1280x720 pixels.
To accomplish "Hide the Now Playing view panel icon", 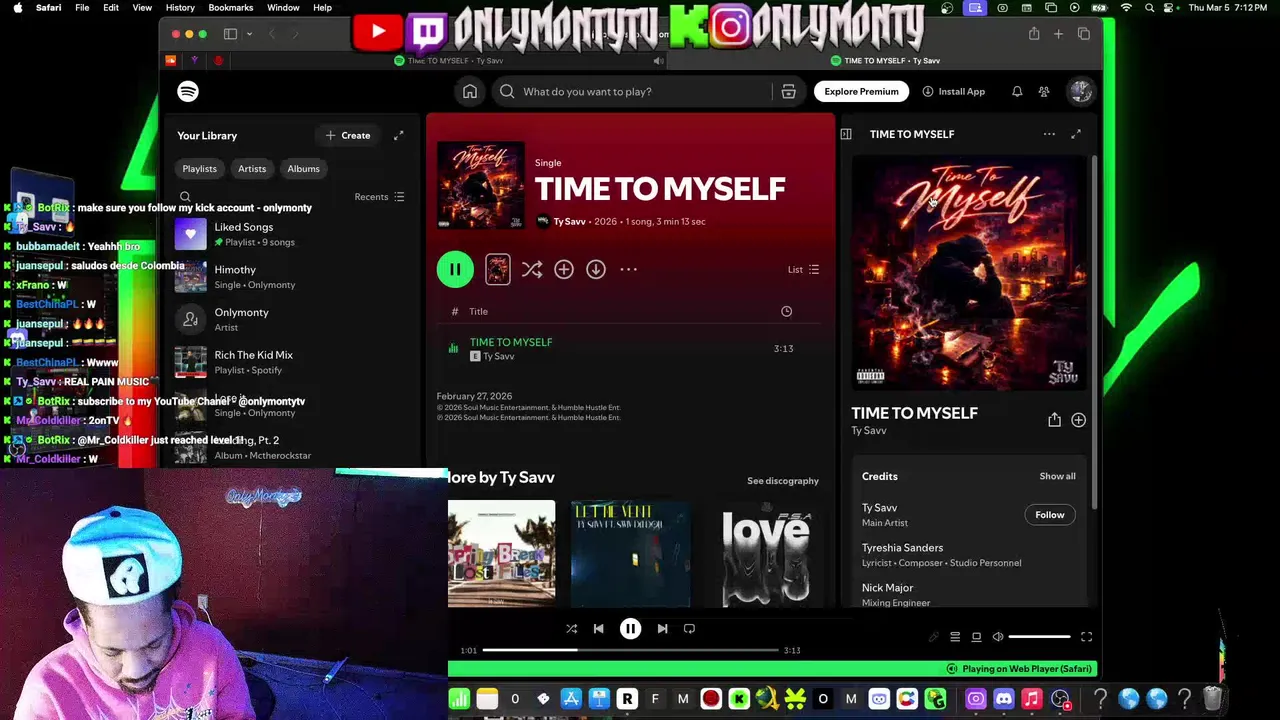I will pyautogui.click(x=846, y=134).
